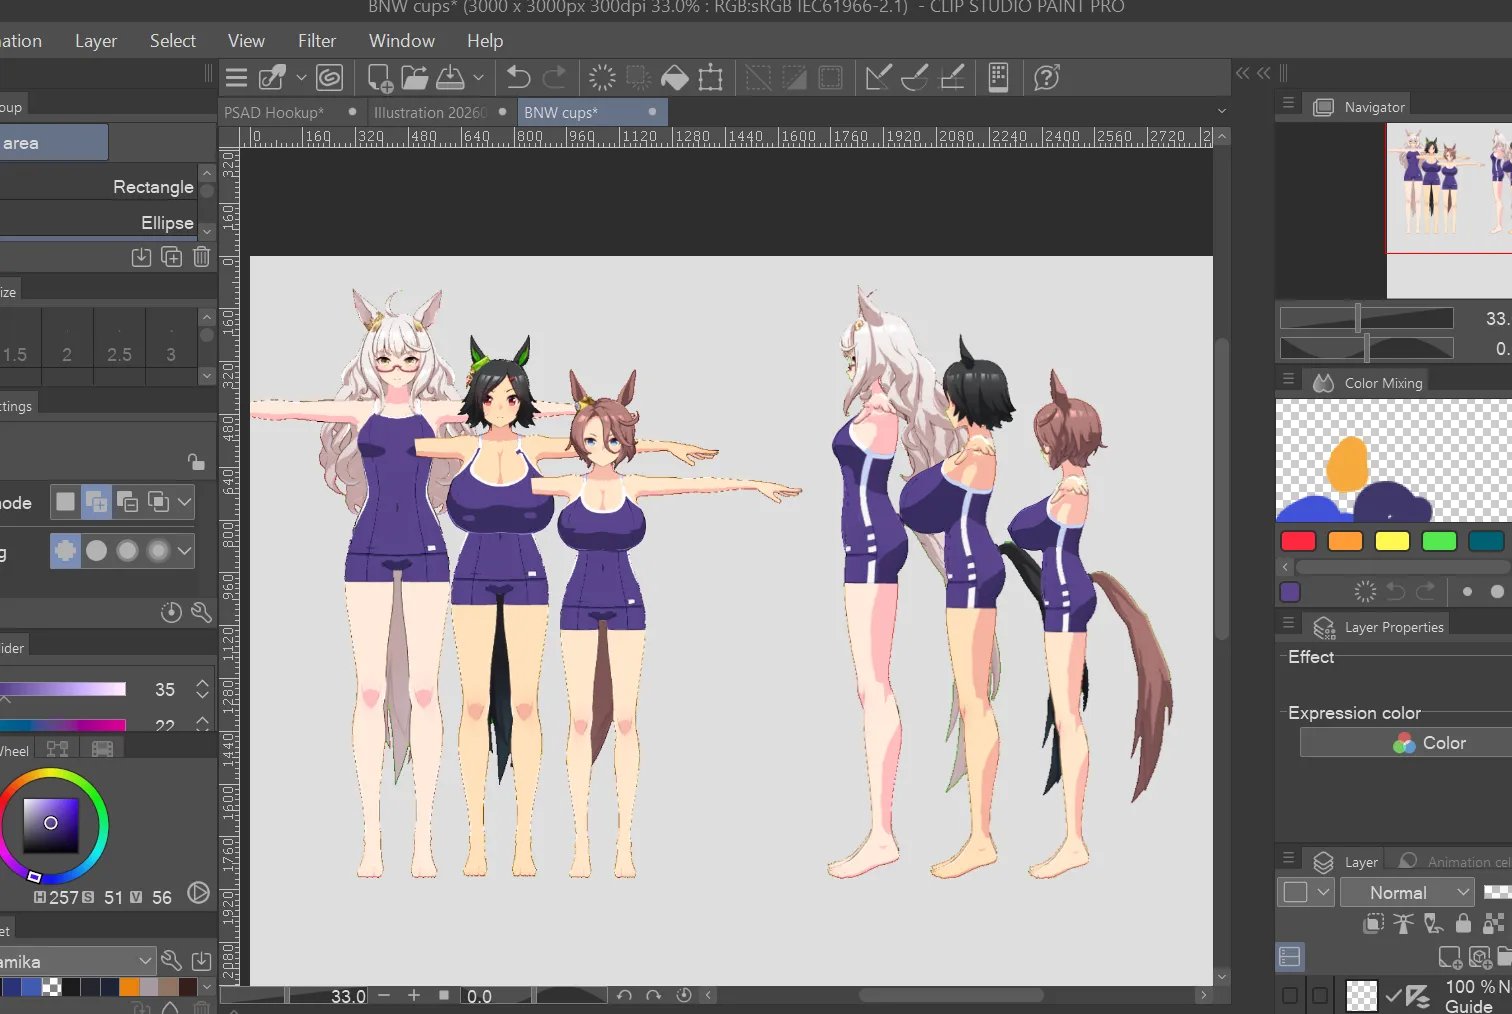Adjust the stepper arrows next to value 35
Screen dimensions: 1512x1014
203,689
